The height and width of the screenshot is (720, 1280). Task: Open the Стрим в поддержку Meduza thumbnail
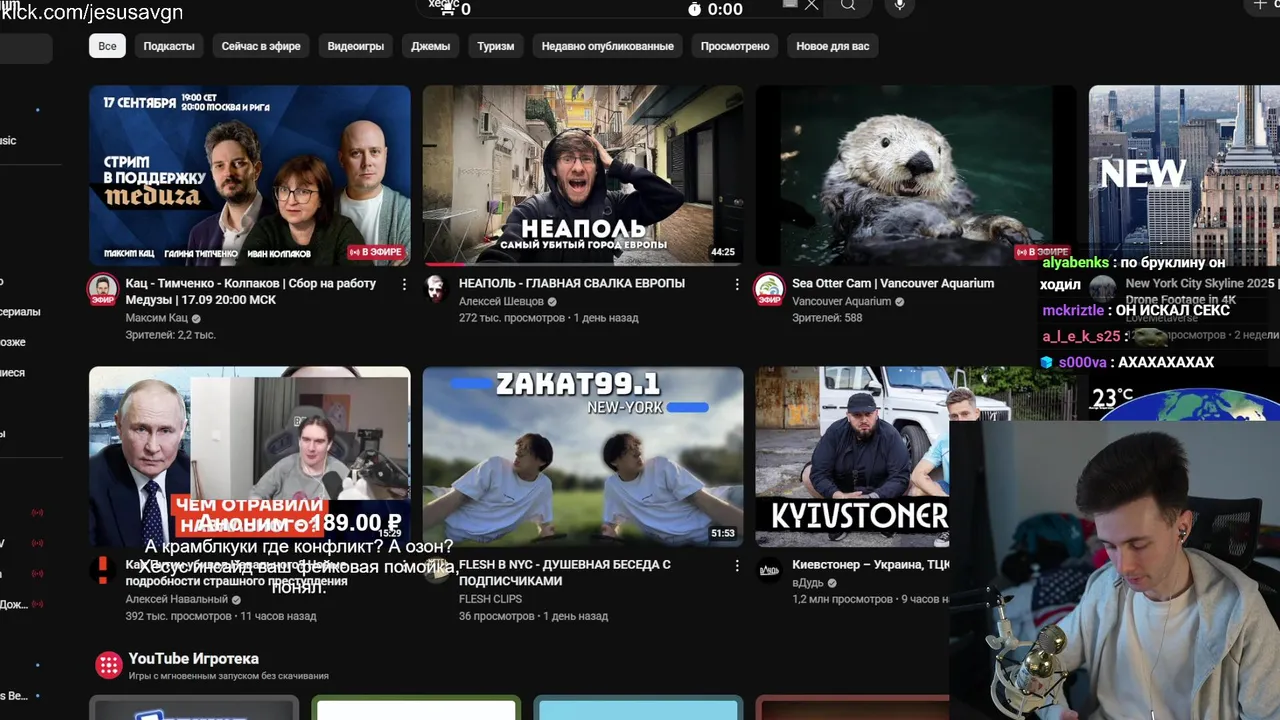[249, 175]
